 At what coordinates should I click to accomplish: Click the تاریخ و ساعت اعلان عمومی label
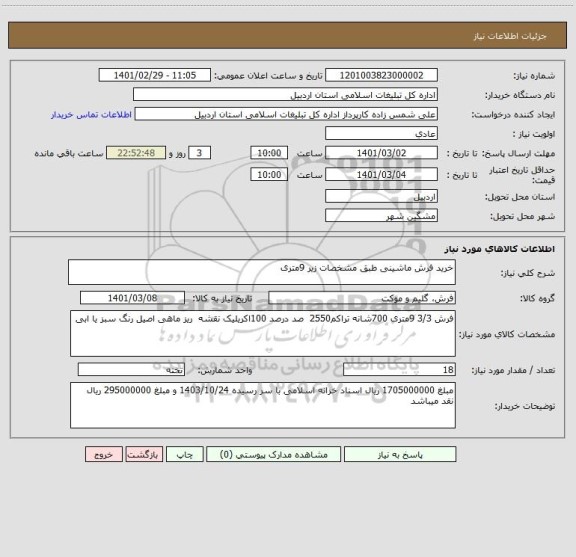click(269, 76)
